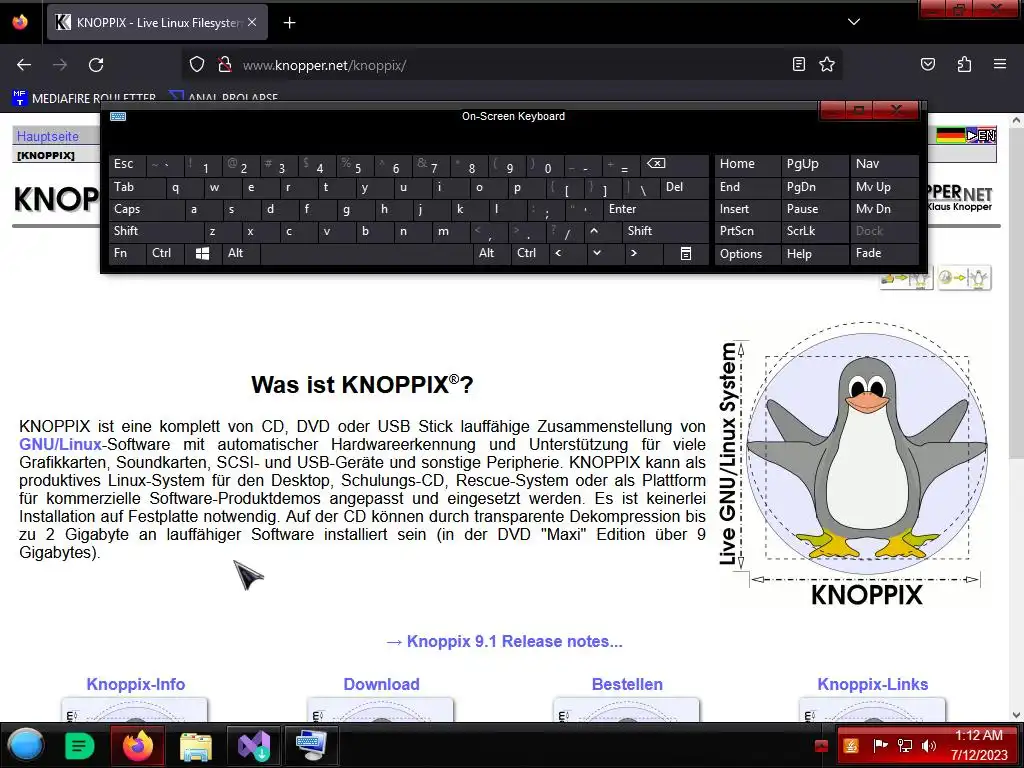This screenshot has width=1024, height=768.
Task: Open the extensions puzzle icon
Action: pyautogui.click(x=965, y=64)
